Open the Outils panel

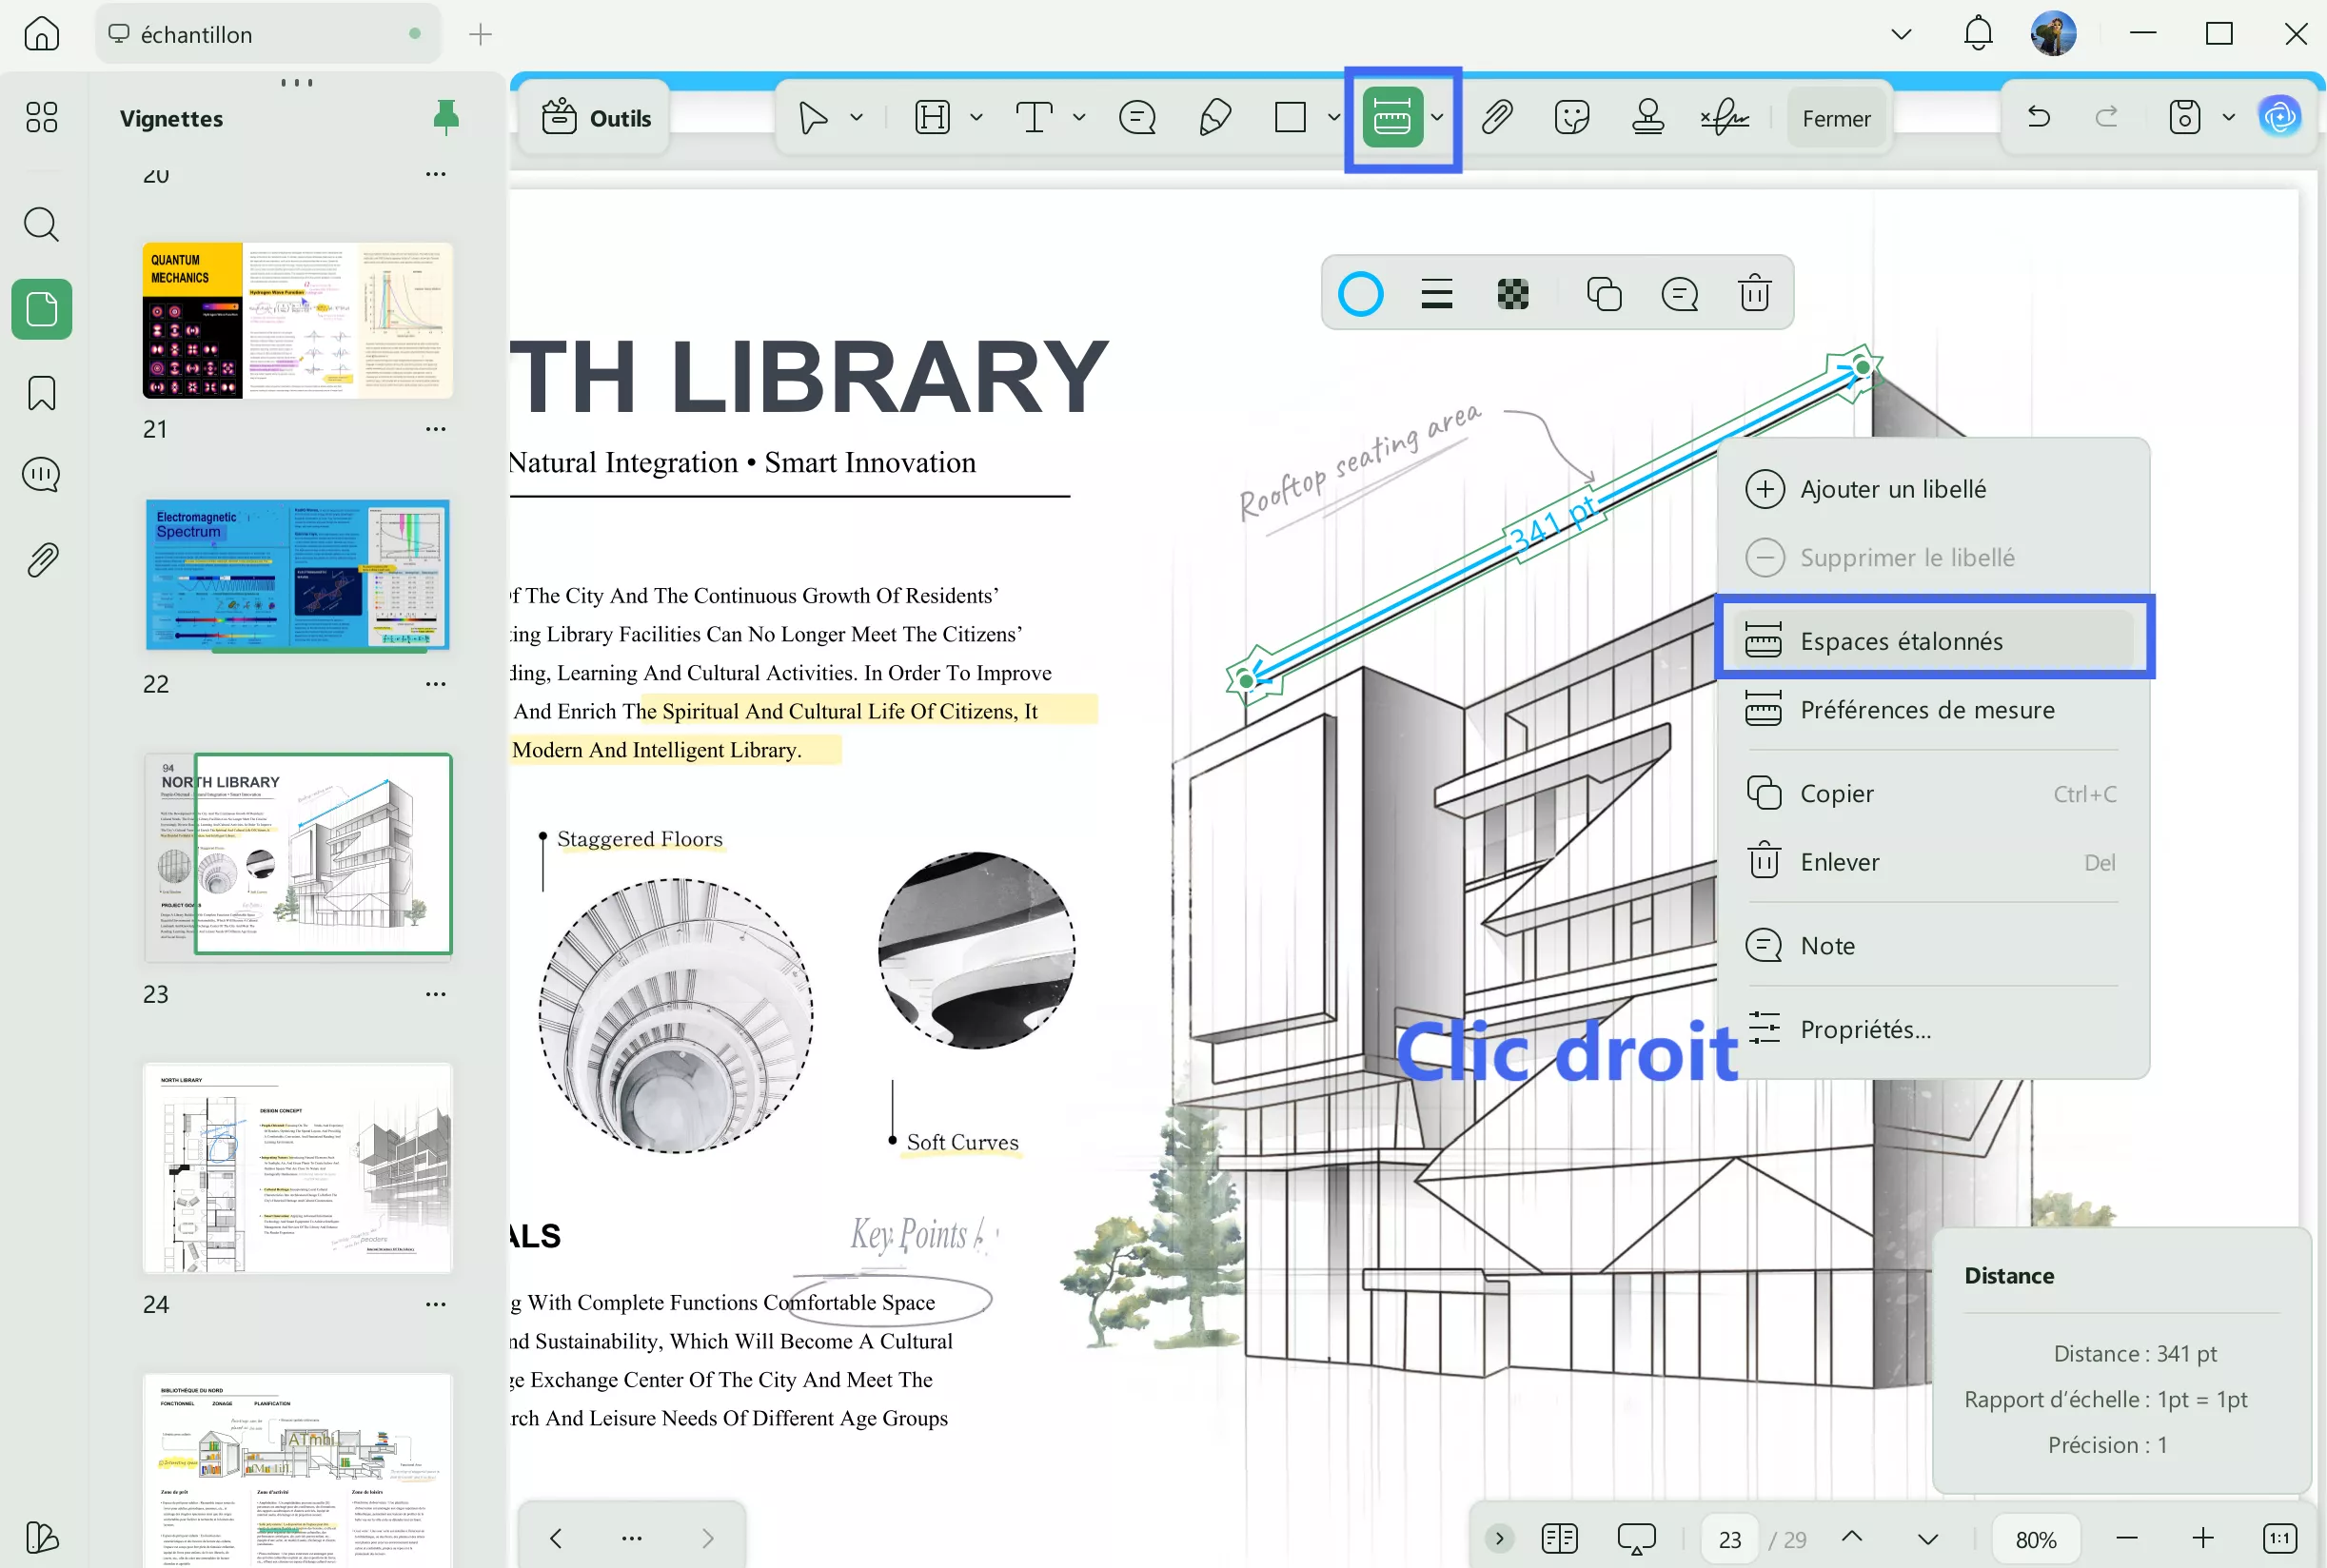(594, 117)
